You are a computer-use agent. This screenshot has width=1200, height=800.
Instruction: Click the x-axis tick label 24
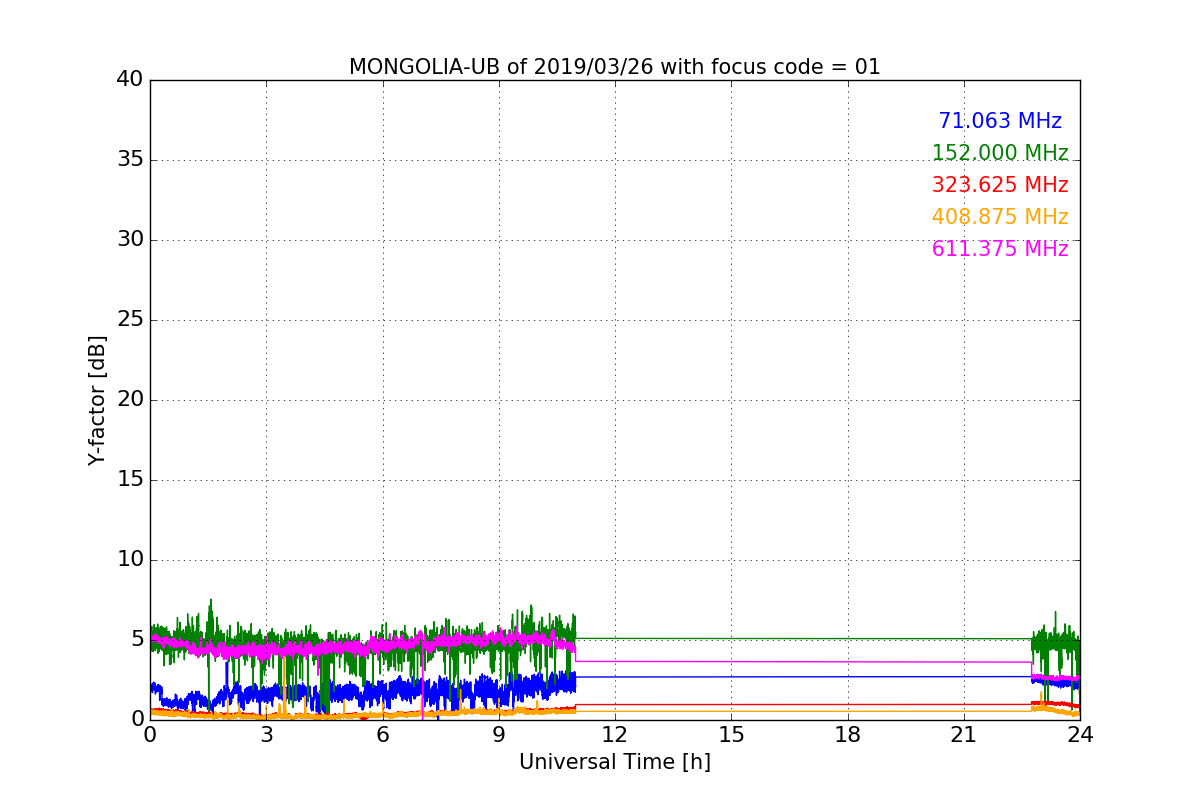pyautogui.click(x=1080, y=734)
